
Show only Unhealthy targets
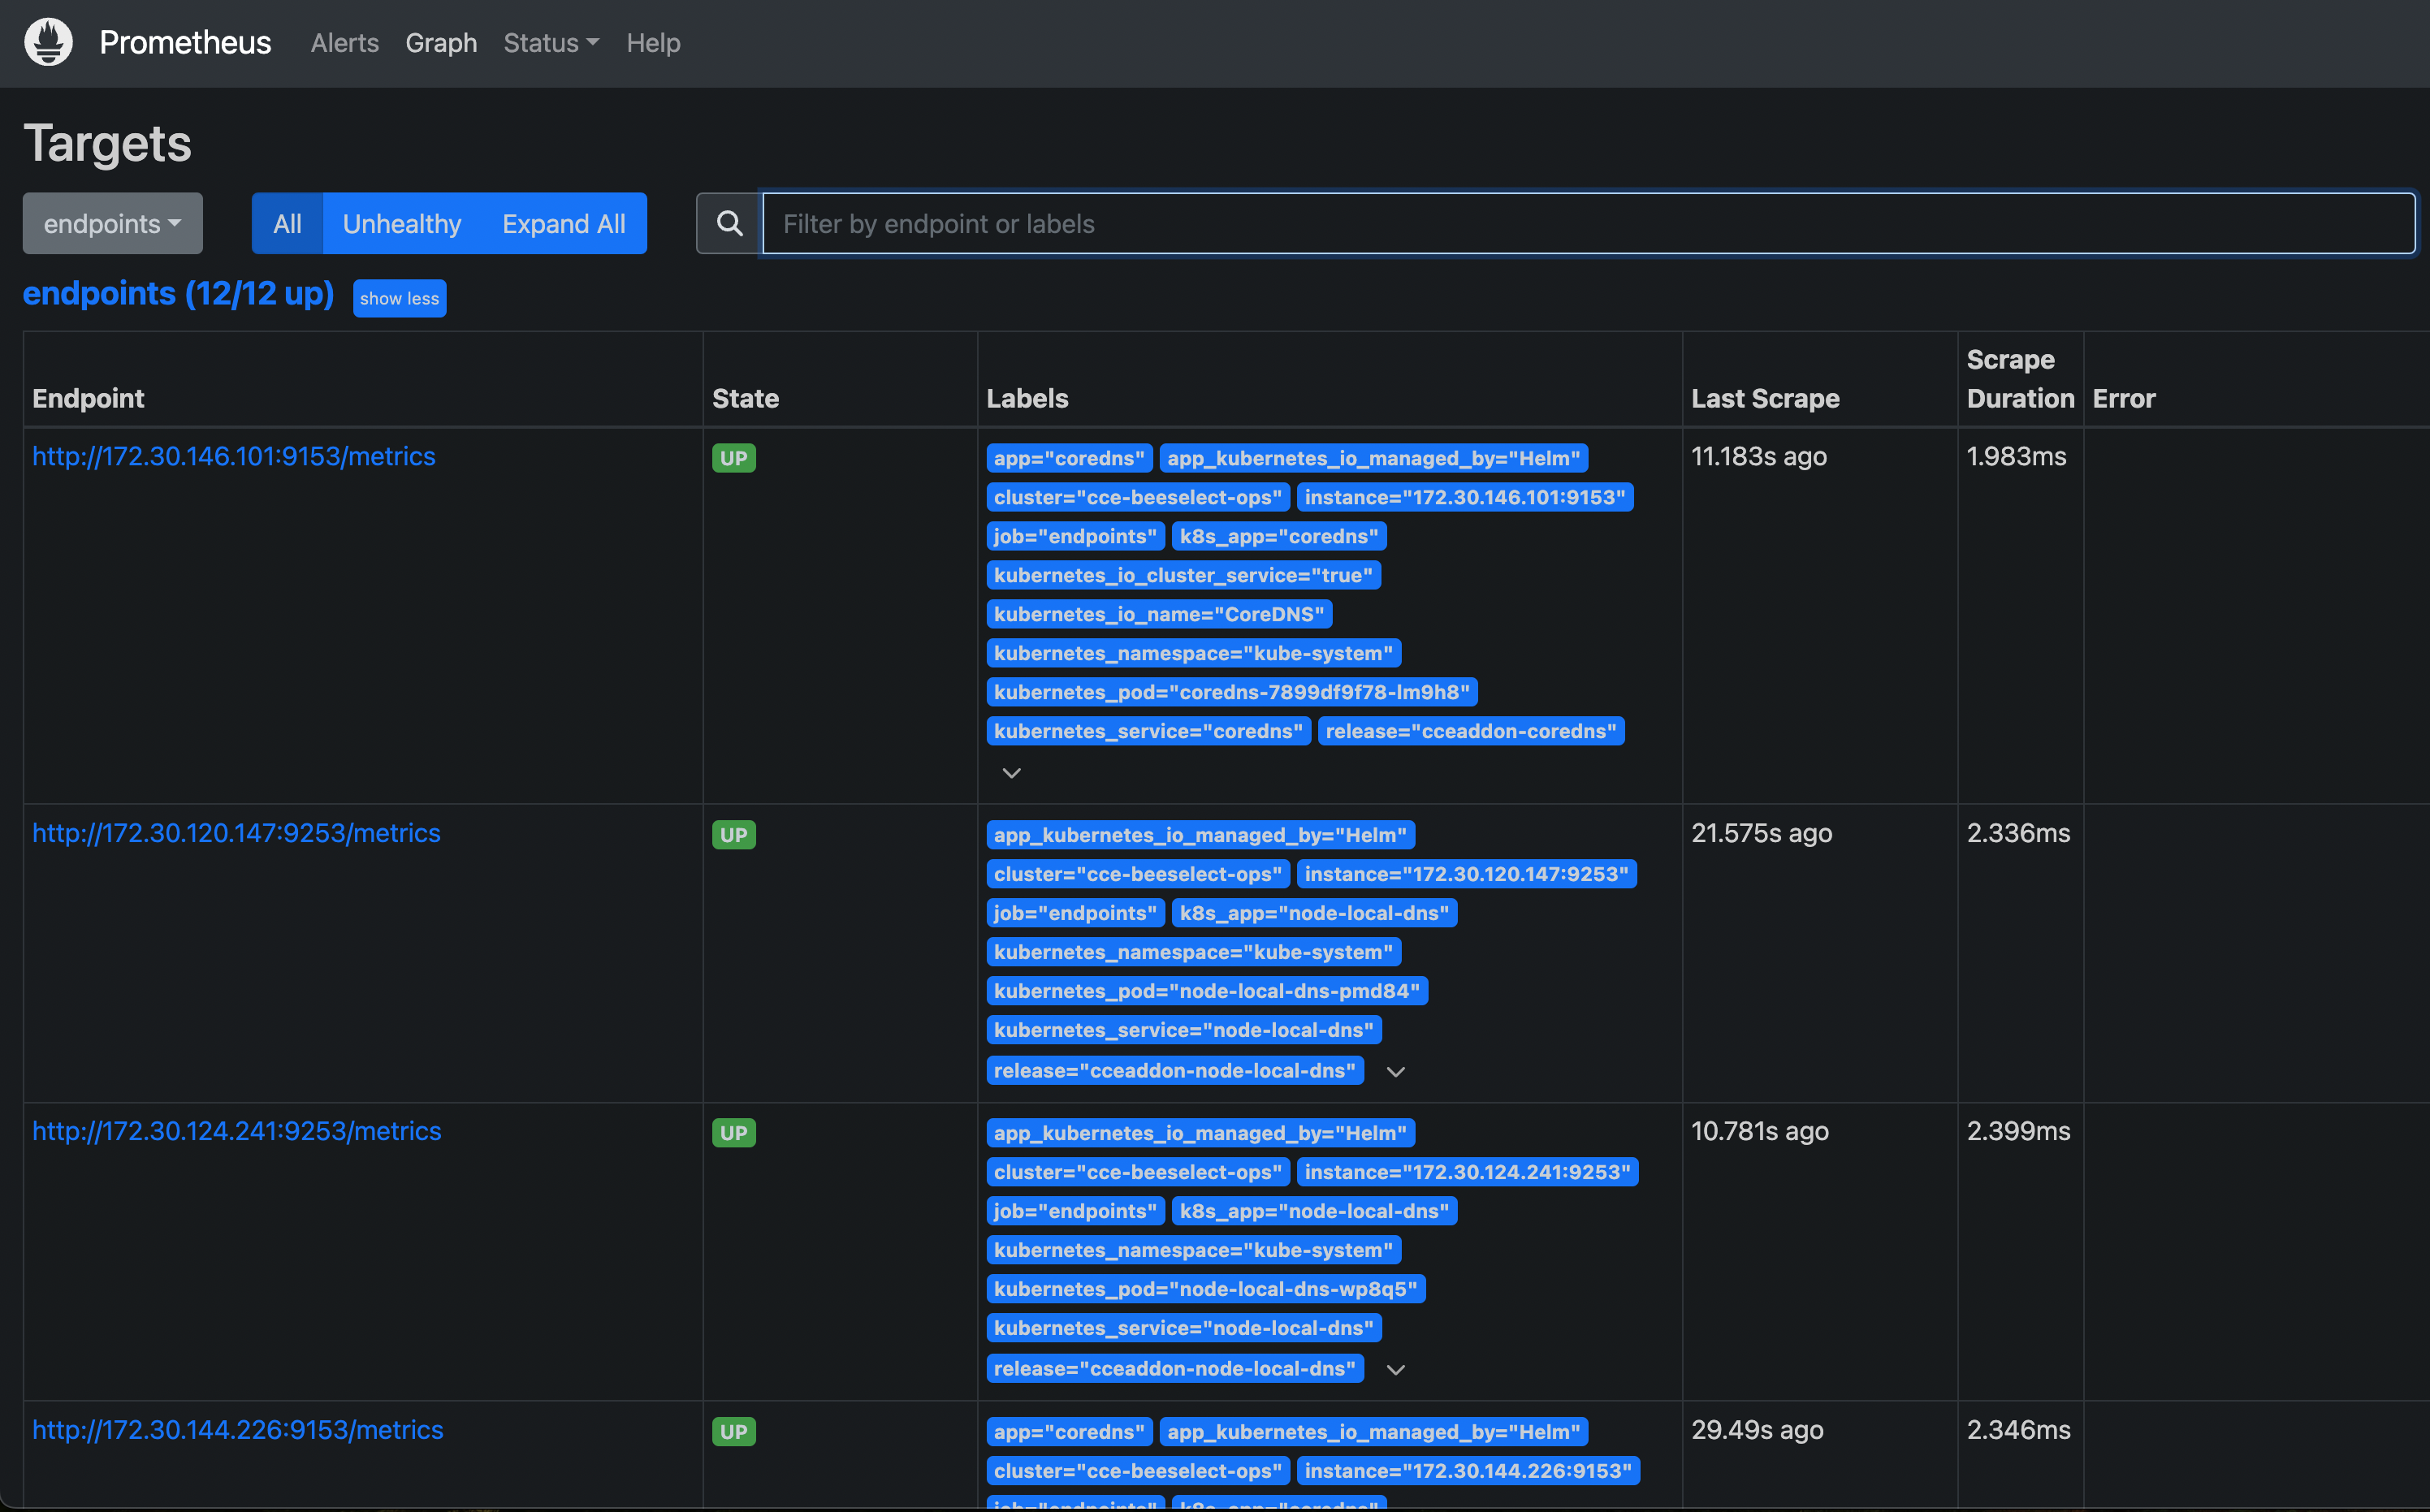click(402, 223)
